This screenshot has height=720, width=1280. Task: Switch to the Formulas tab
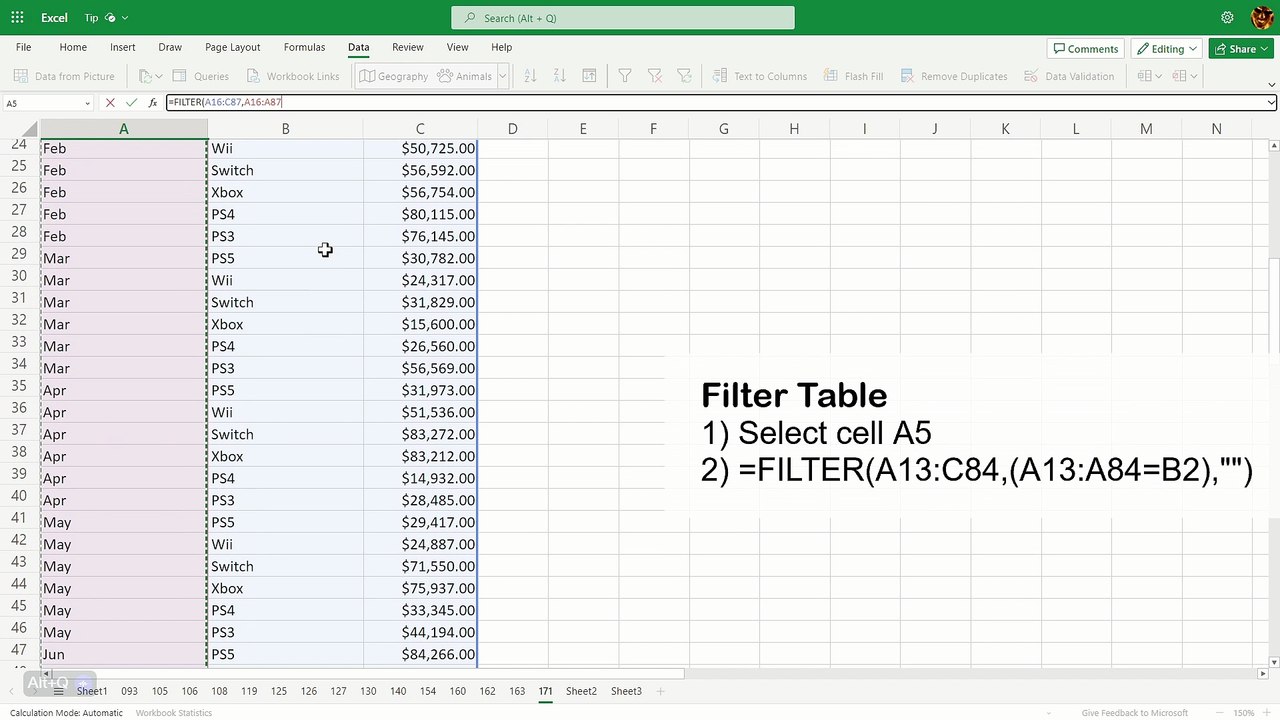point(304,47)
